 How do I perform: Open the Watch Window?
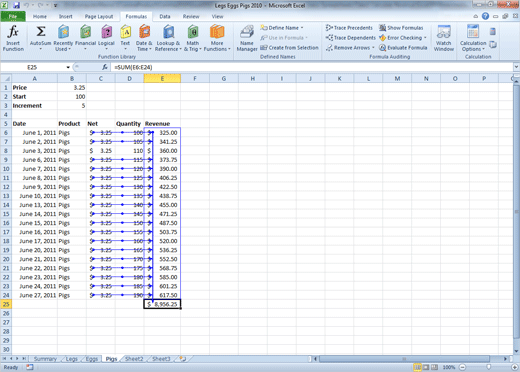(444, 38)
